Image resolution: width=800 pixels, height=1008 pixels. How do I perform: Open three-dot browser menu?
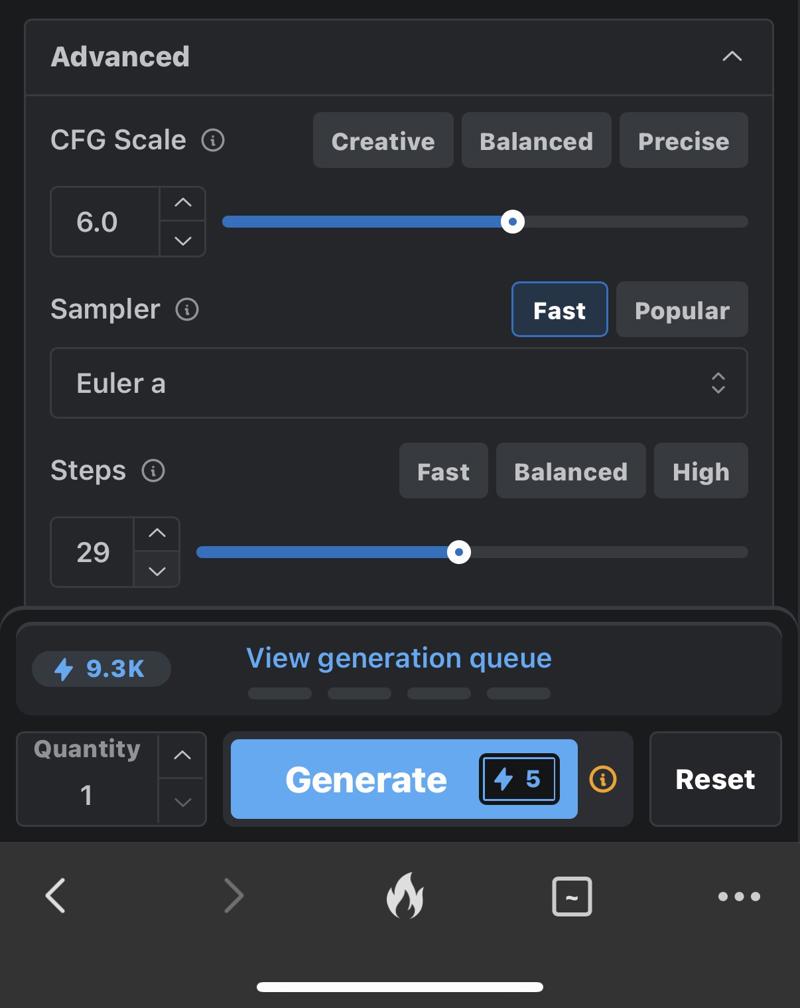pyautogui.click(x=739, y=896)
